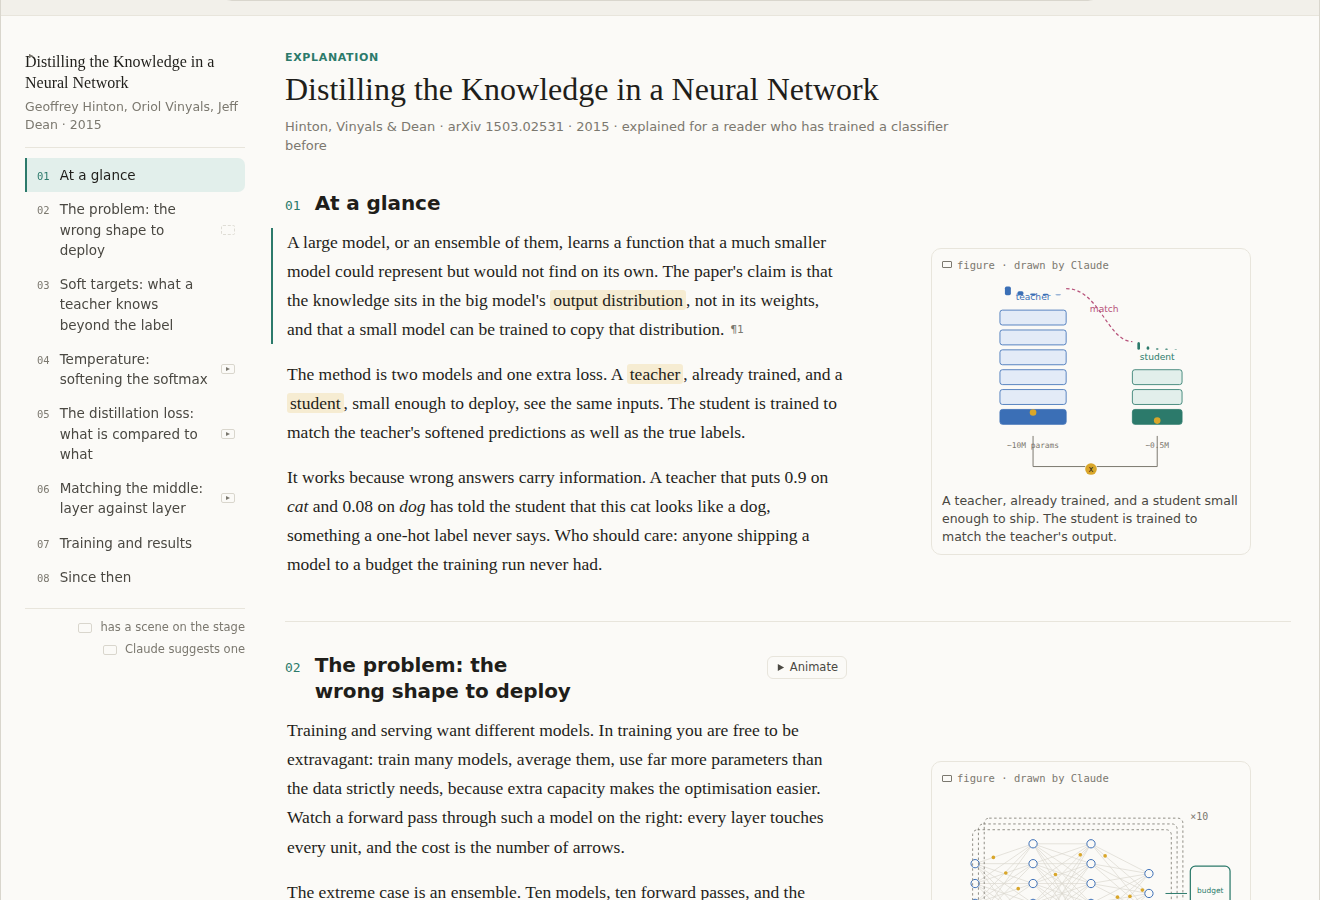The height and width of the screenshot is (900, 1320).
Task: Click the '~10M params' label in the figure
Action: pyautogui.click(x=1033, y=445)
